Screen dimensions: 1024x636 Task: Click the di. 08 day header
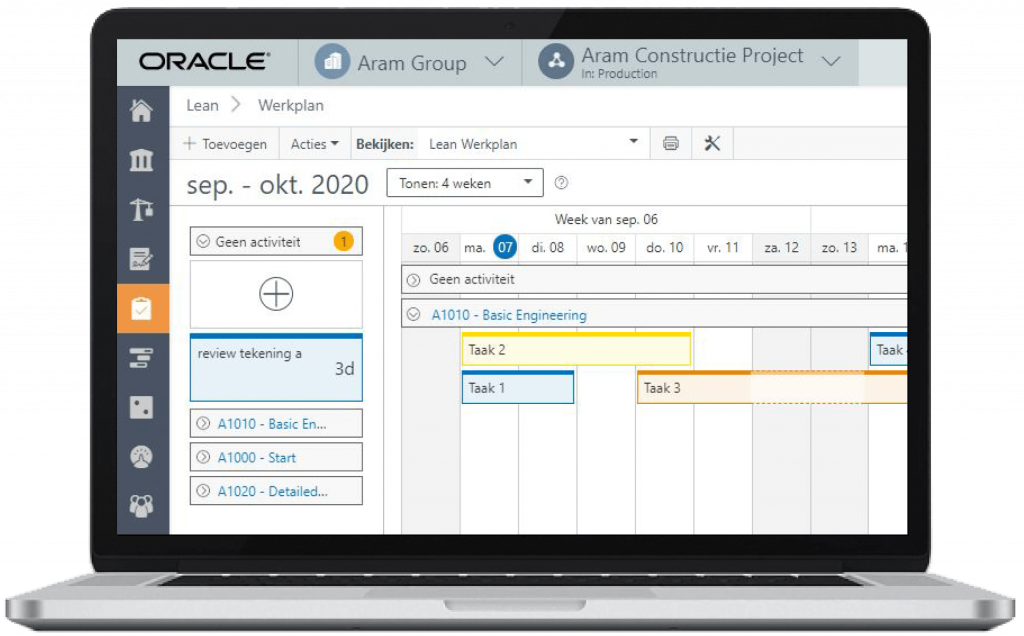(547, 248)
